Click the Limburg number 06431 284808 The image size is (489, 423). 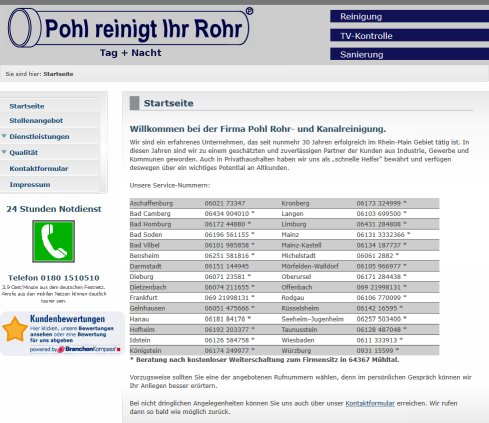point(379,224)
